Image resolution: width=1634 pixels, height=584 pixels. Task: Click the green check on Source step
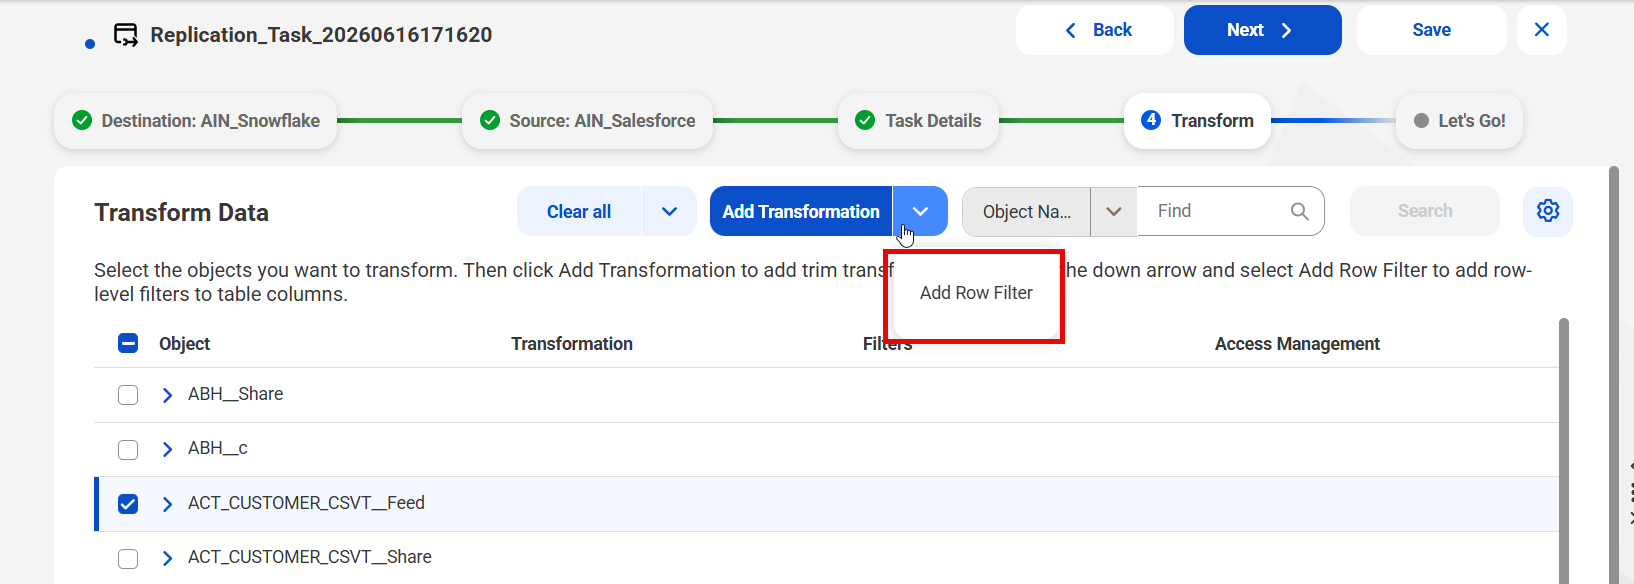point(490,120)
